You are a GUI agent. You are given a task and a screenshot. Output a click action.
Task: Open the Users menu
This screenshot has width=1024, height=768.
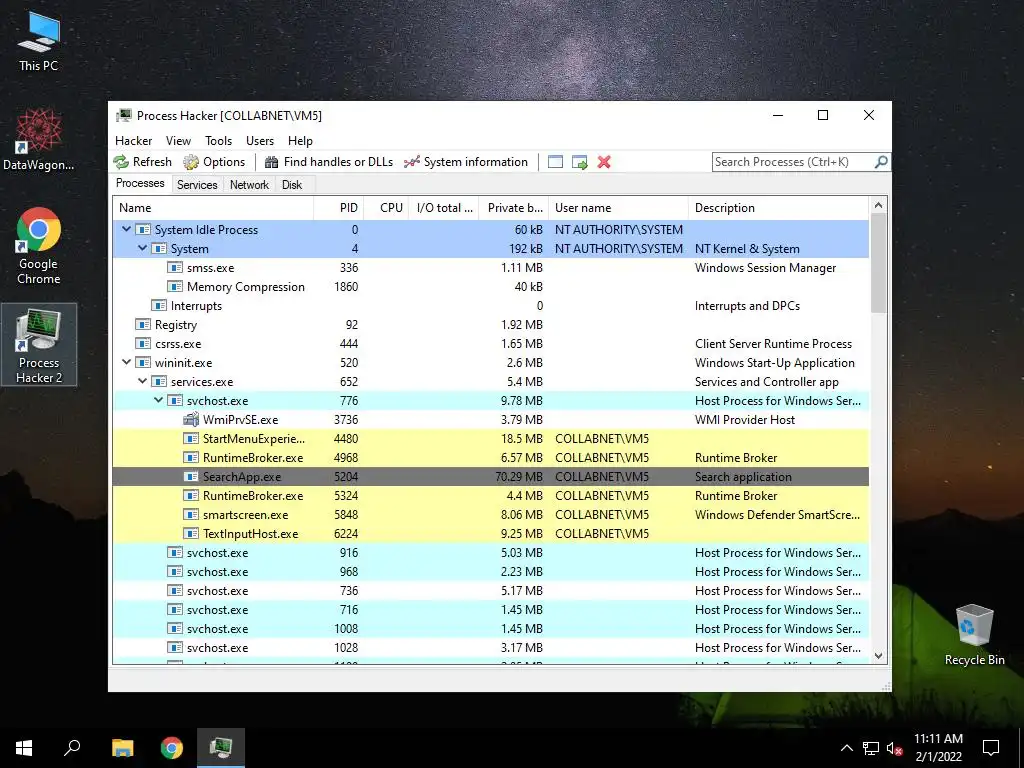[x=260, y=140]
